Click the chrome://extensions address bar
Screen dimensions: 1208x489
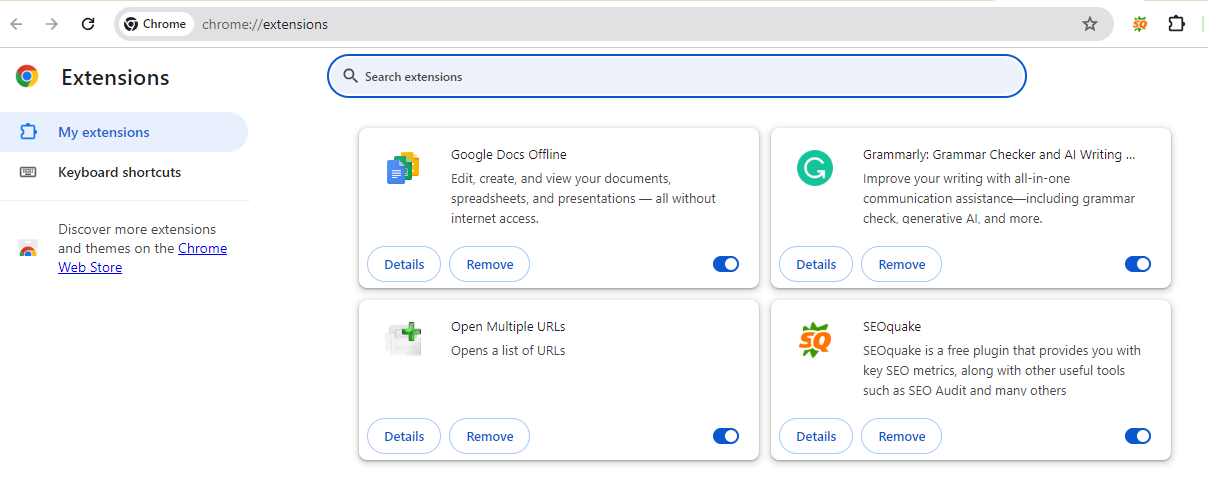pyautogui.click(x=614, y=24)
